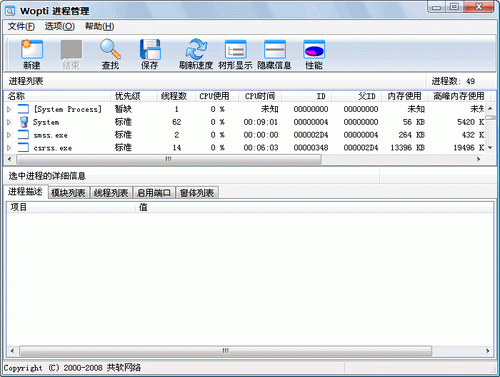
Task: Click the 隐藏信息 hide info icon
Action: pos(275,49)
